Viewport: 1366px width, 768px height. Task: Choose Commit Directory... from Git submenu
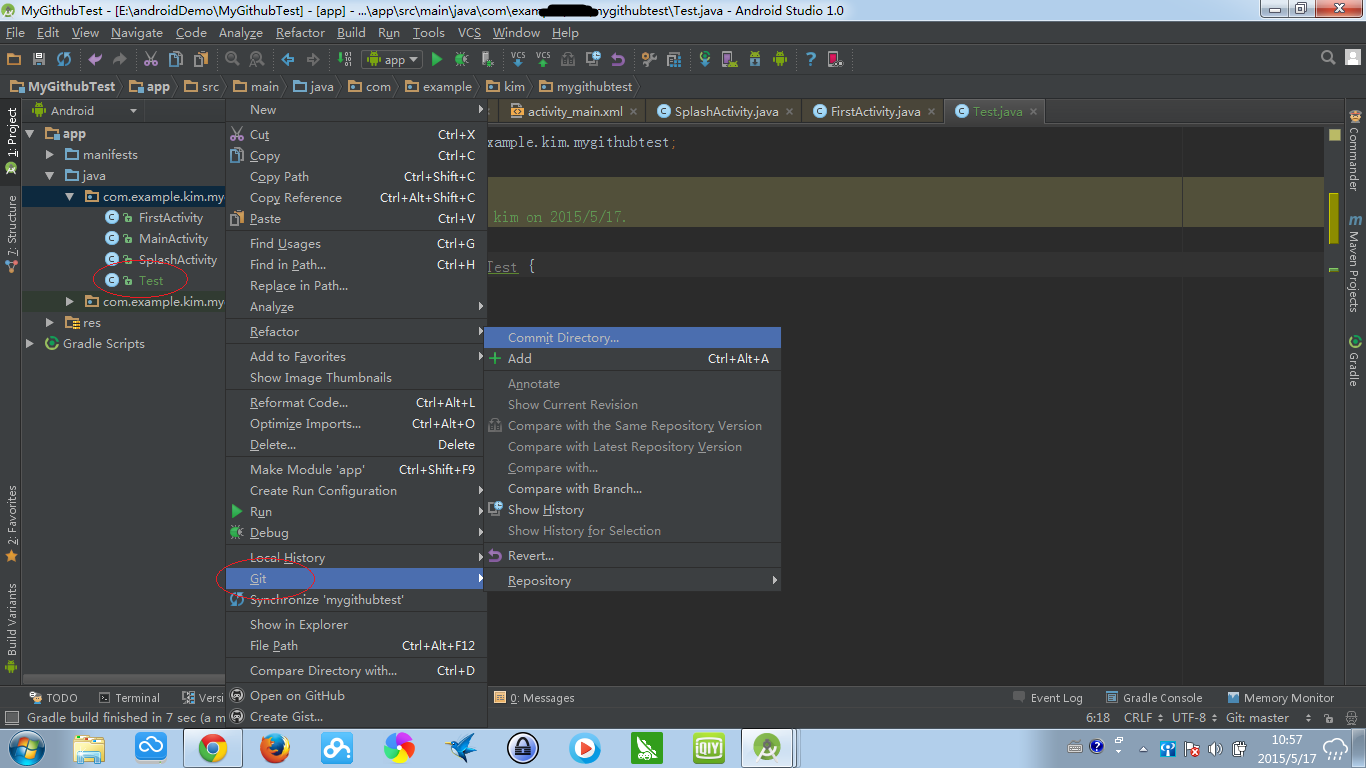tap(632, 338)
